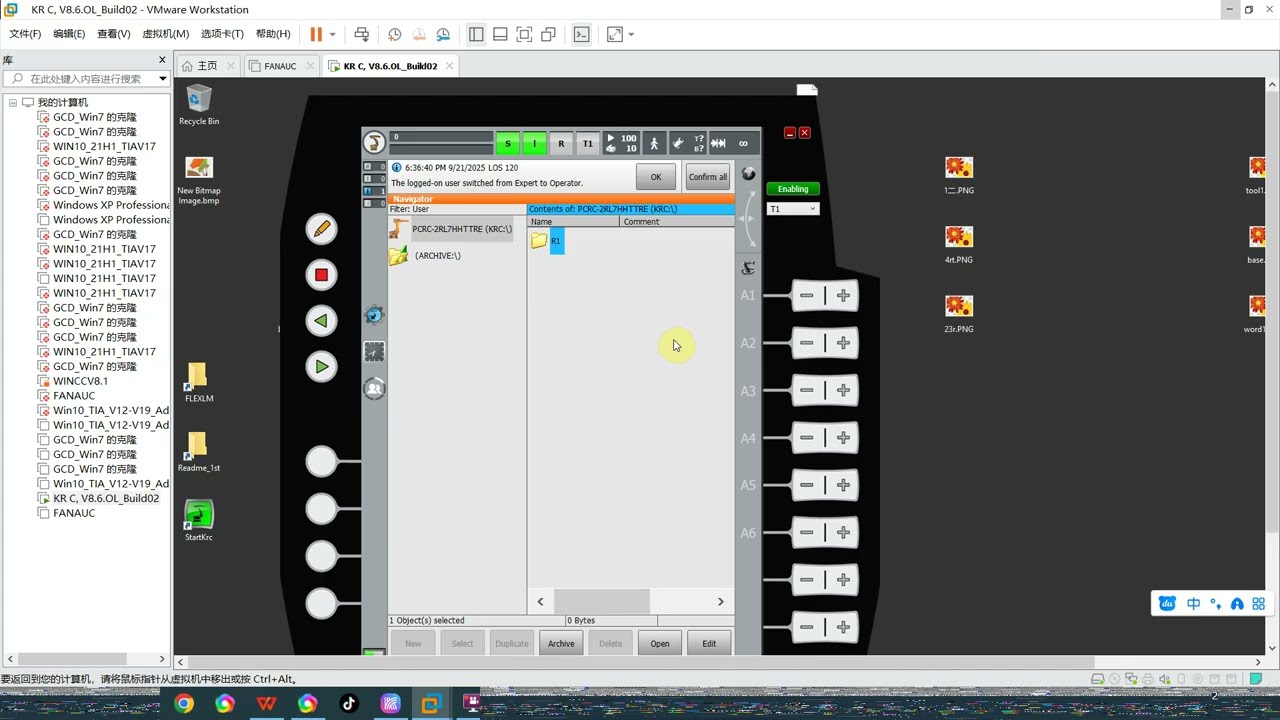
Task: Switch to the FANAUC tab
Action: (280, 66)
